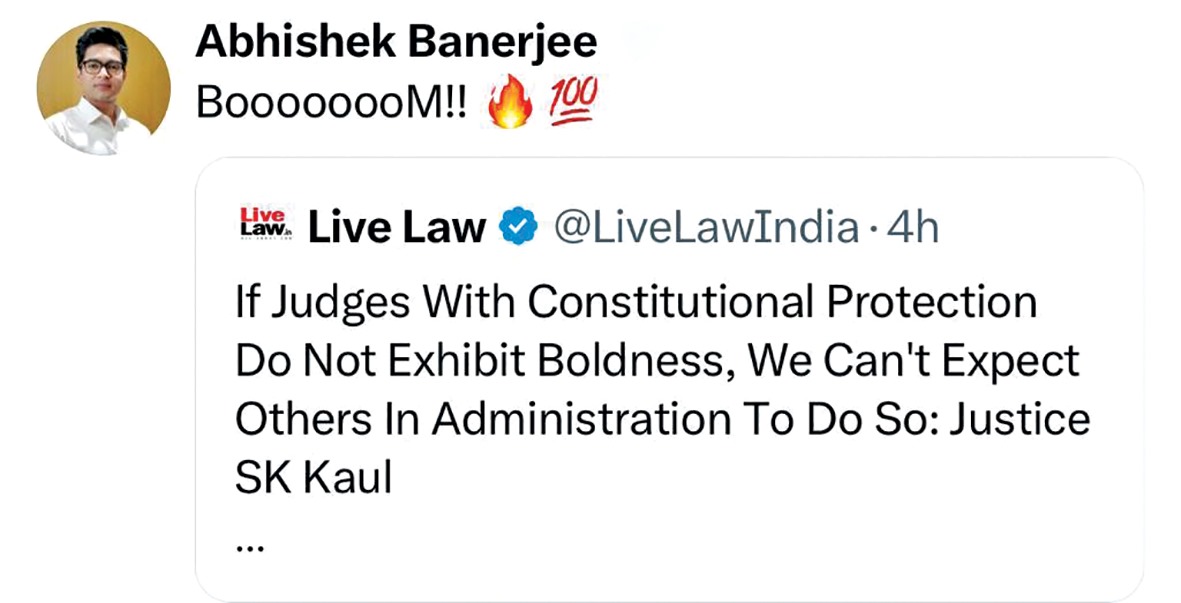Click the red 100 emoji

(572, 102)
